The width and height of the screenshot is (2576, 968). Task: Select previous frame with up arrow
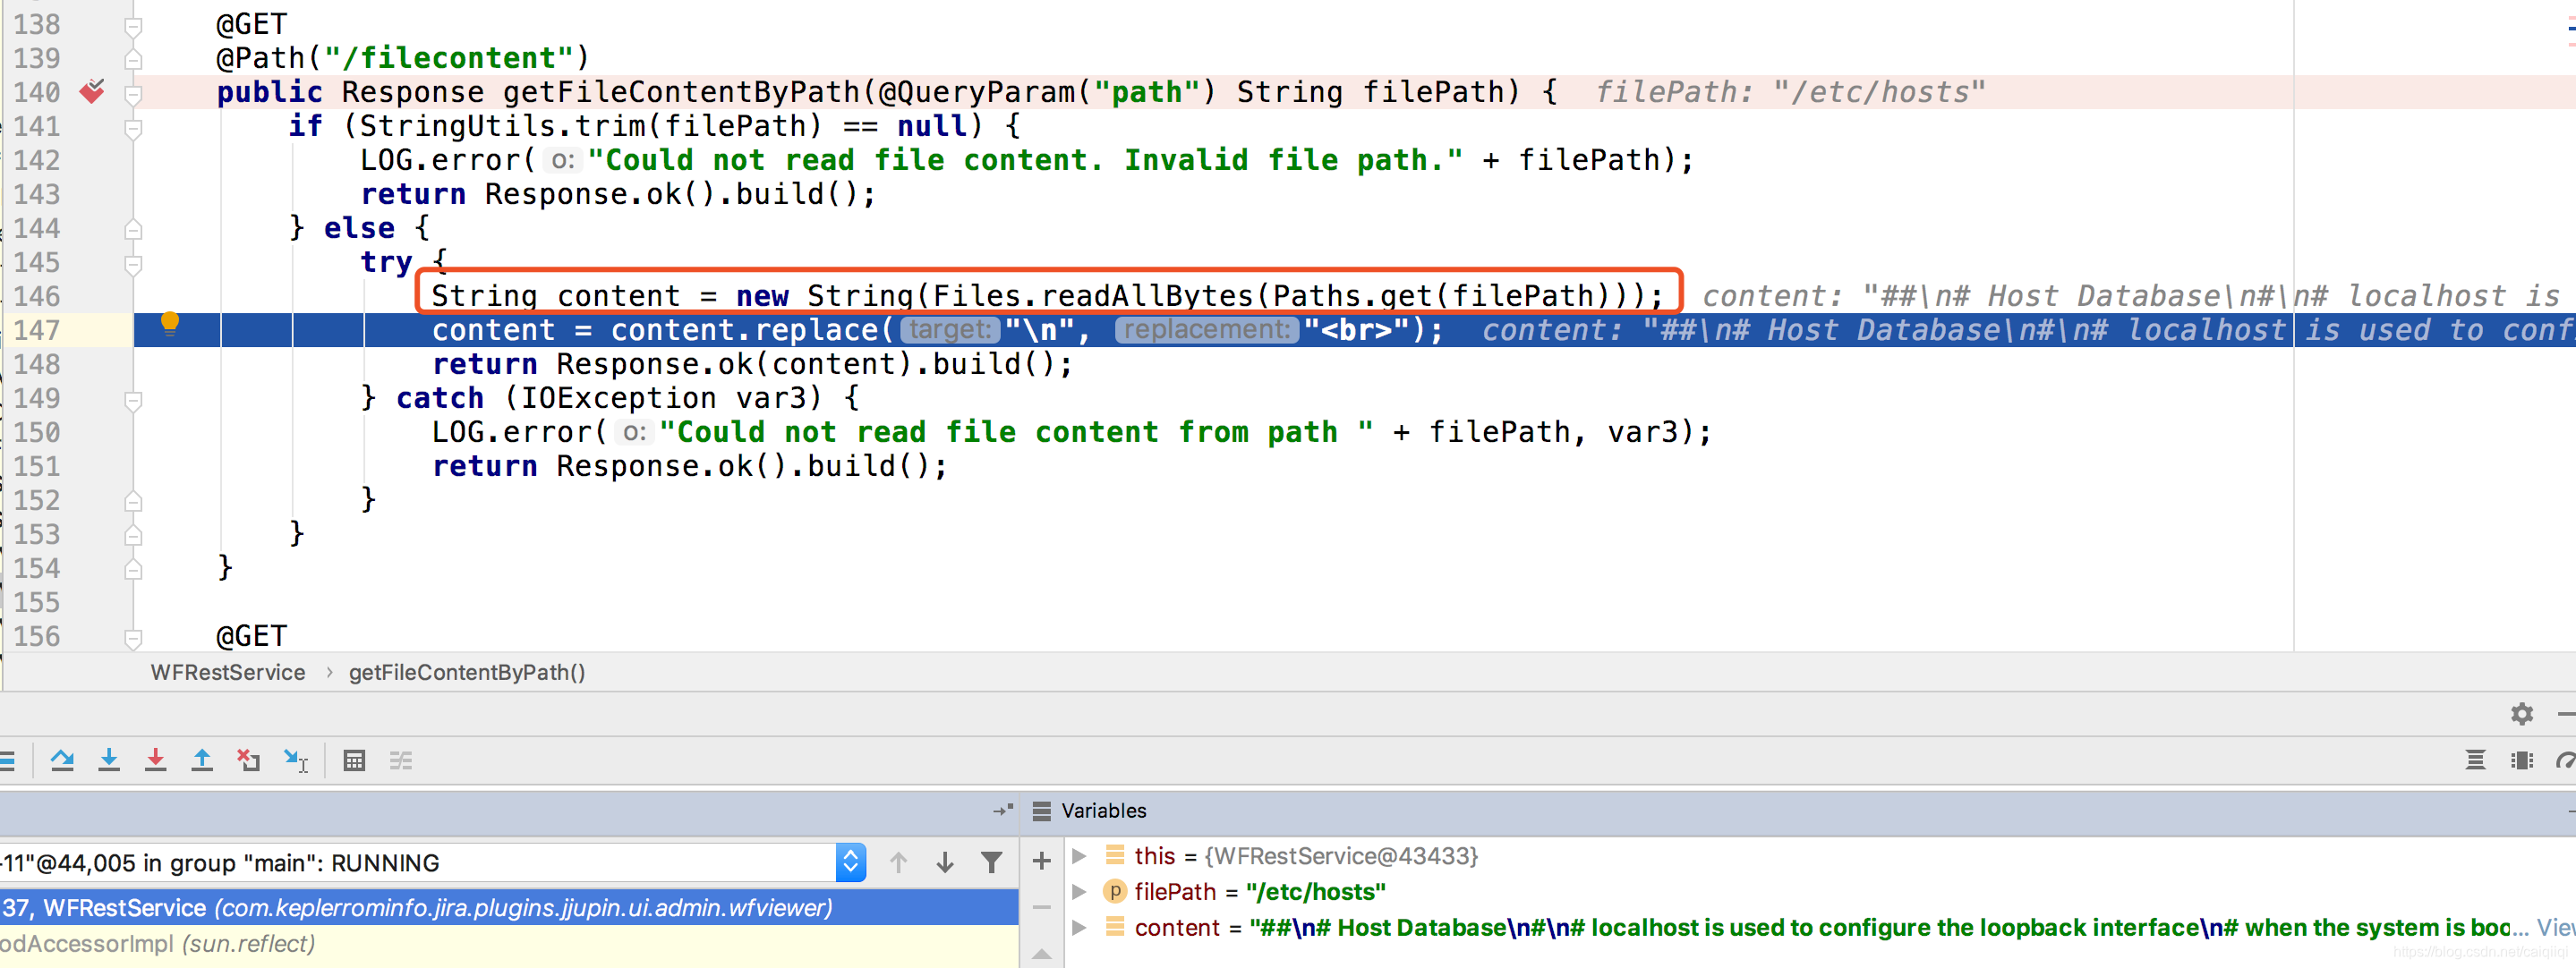[x=898, y=862]
